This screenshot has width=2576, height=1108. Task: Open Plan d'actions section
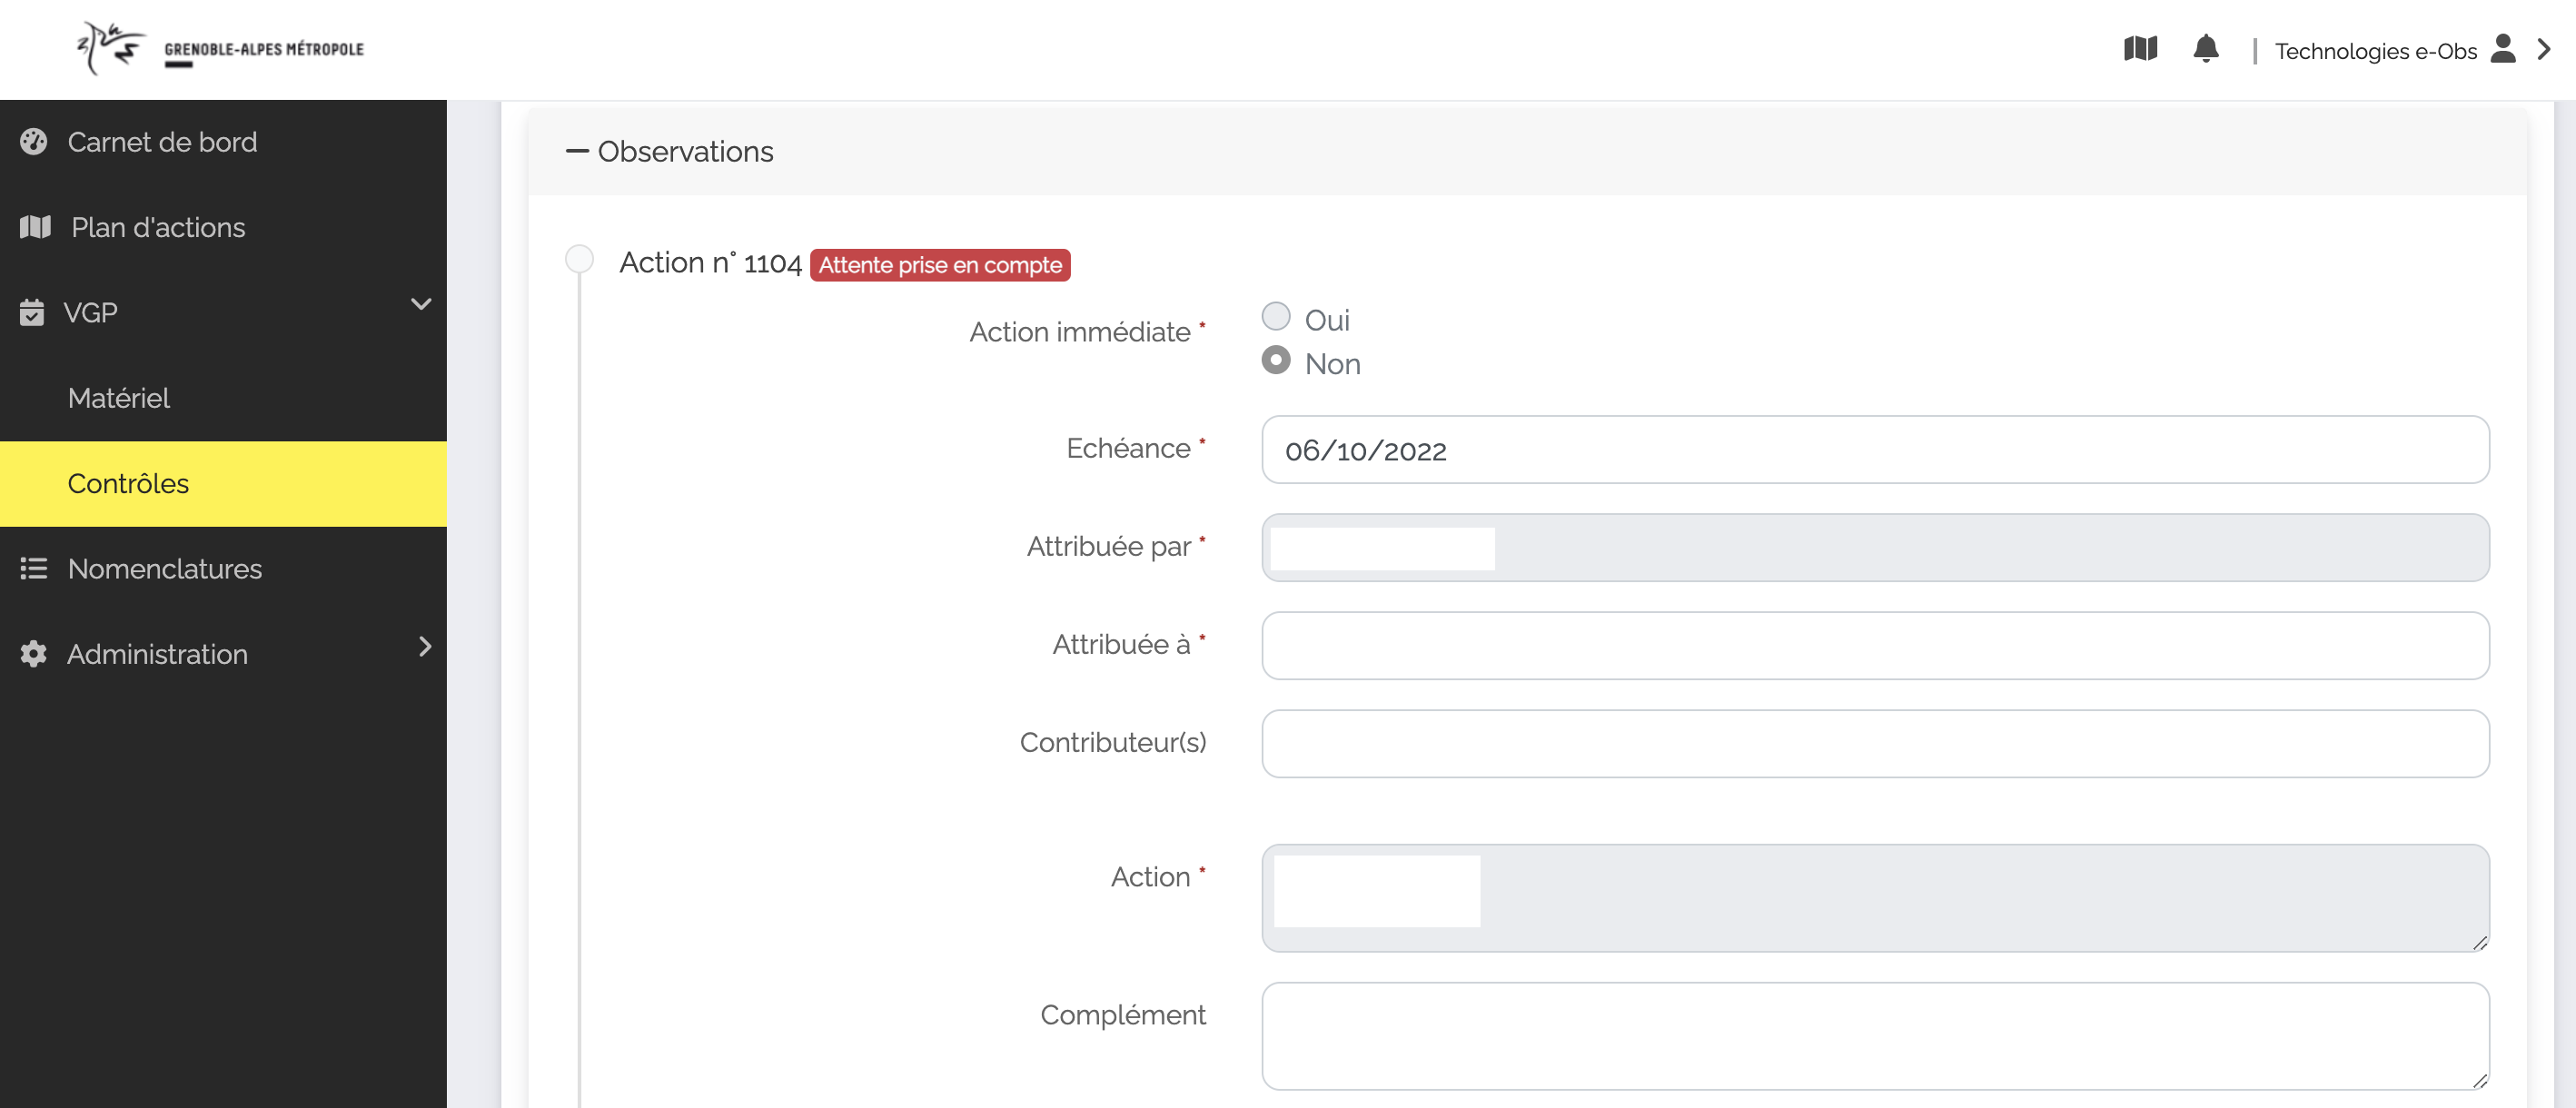[x=154, y=226]
